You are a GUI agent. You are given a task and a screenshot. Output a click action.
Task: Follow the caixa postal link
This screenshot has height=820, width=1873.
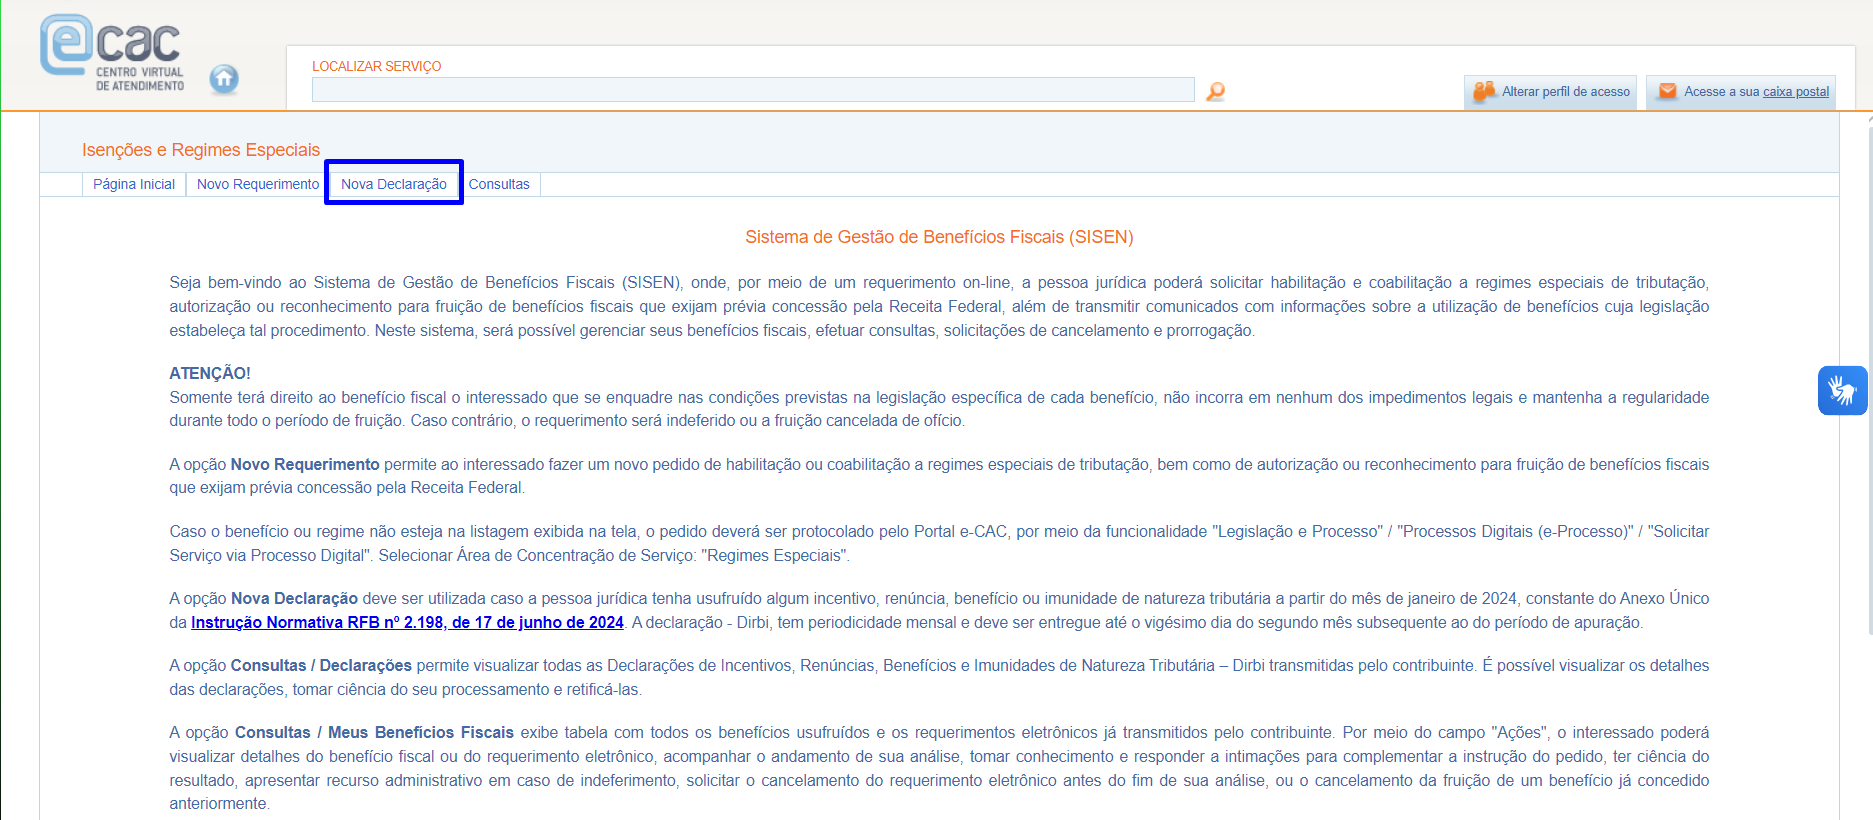(x=1796, y=92)
